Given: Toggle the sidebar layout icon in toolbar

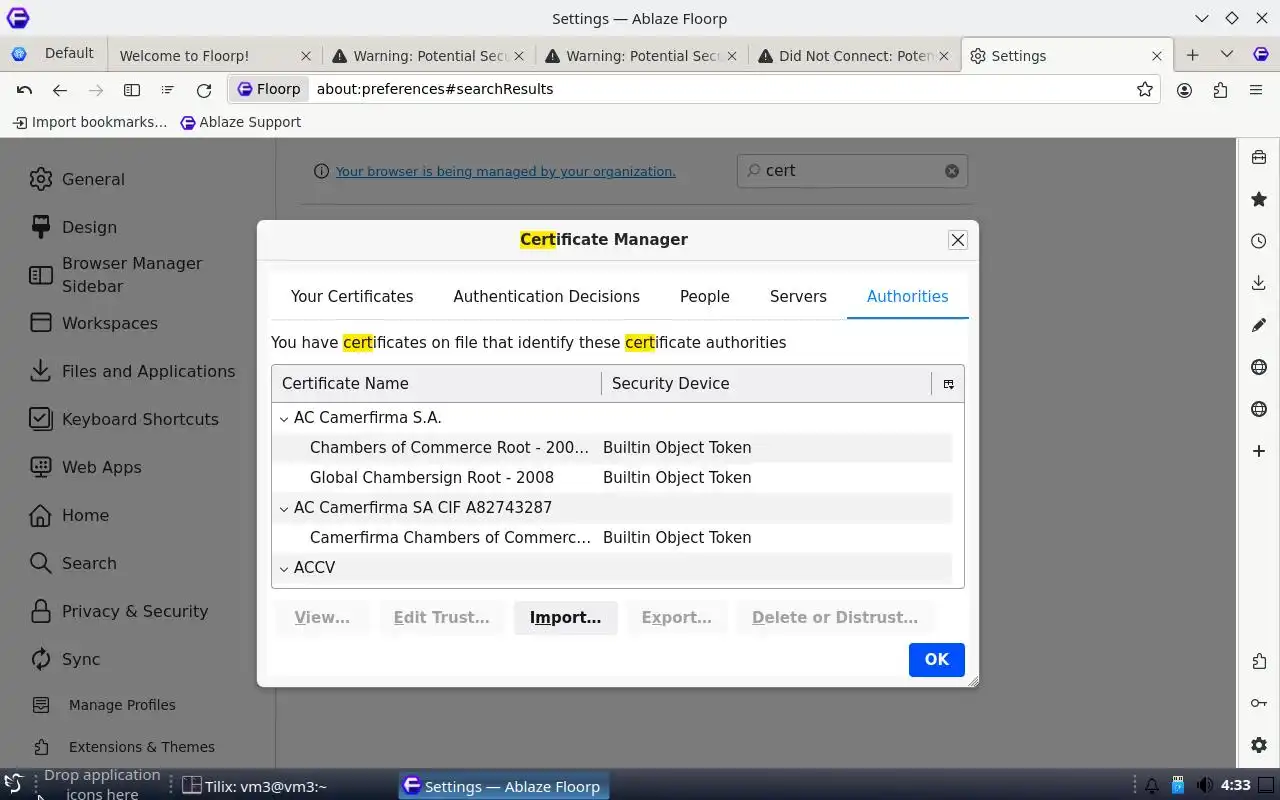Looking at the screenshot, I should 132,90.
